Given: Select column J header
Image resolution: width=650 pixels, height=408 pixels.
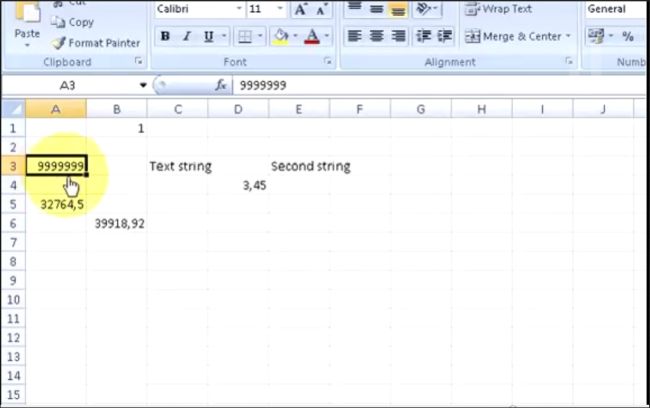Looking at the screenshot, I should (603, 109).
